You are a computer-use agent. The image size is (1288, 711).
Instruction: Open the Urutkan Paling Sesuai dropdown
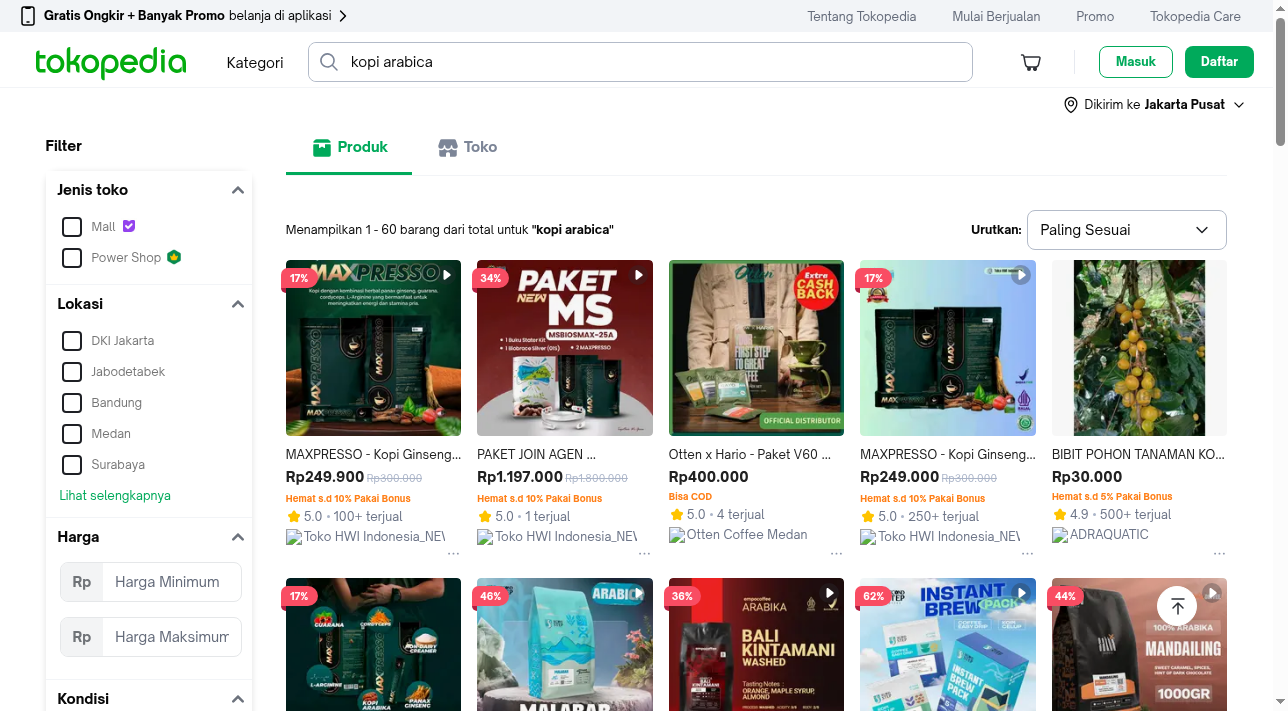coord(1127,230)
